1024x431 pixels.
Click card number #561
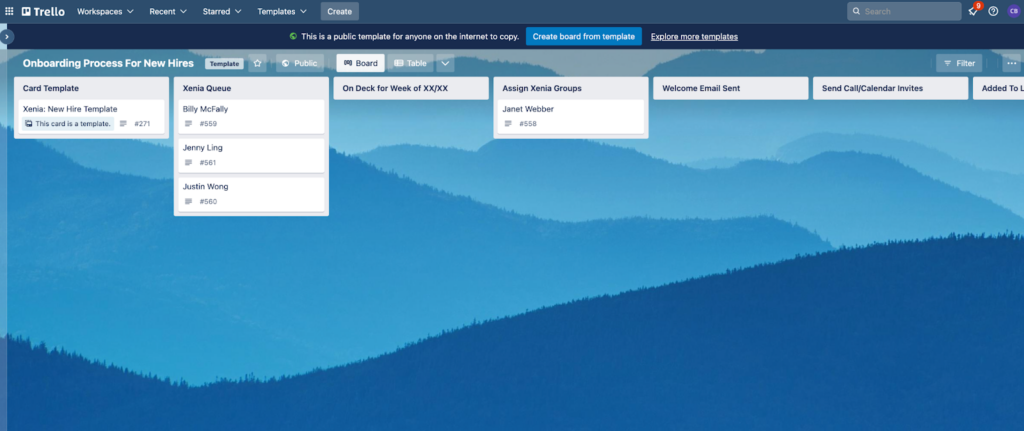[208, 163]
